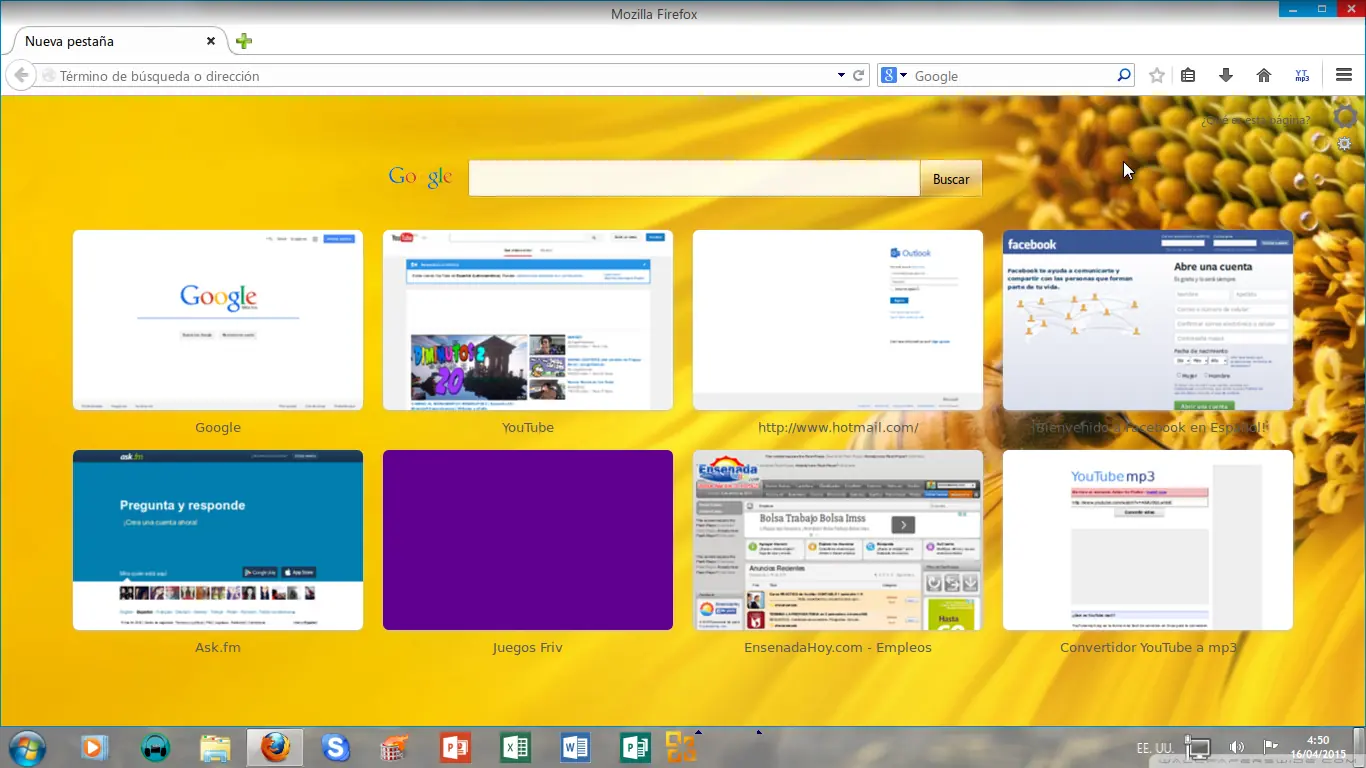Open the purple Juegos Friv tile
Viewport: 1366px width, 768px height.
[x=528, y=540]
